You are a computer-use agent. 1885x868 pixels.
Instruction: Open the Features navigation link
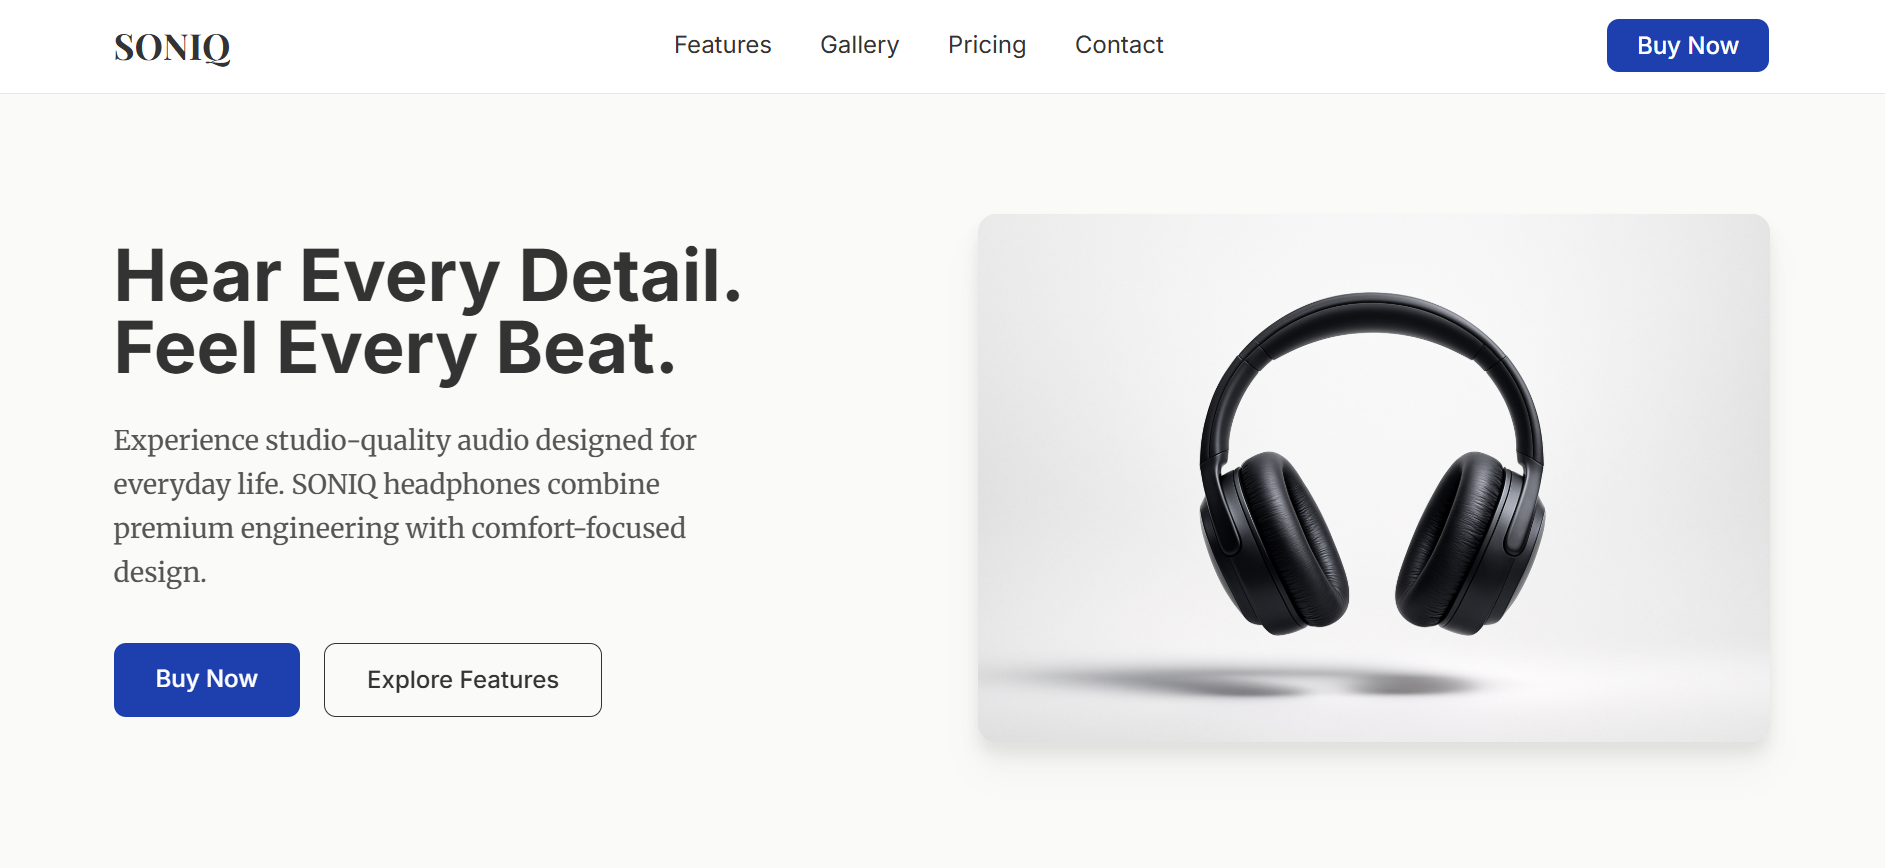coord(722,45)
